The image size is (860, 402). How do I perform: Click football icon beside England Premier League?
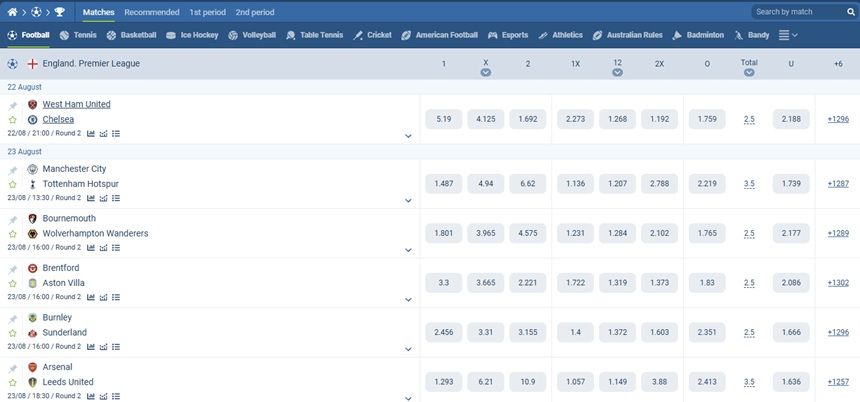pyautogui.click(x=12, y=64)
